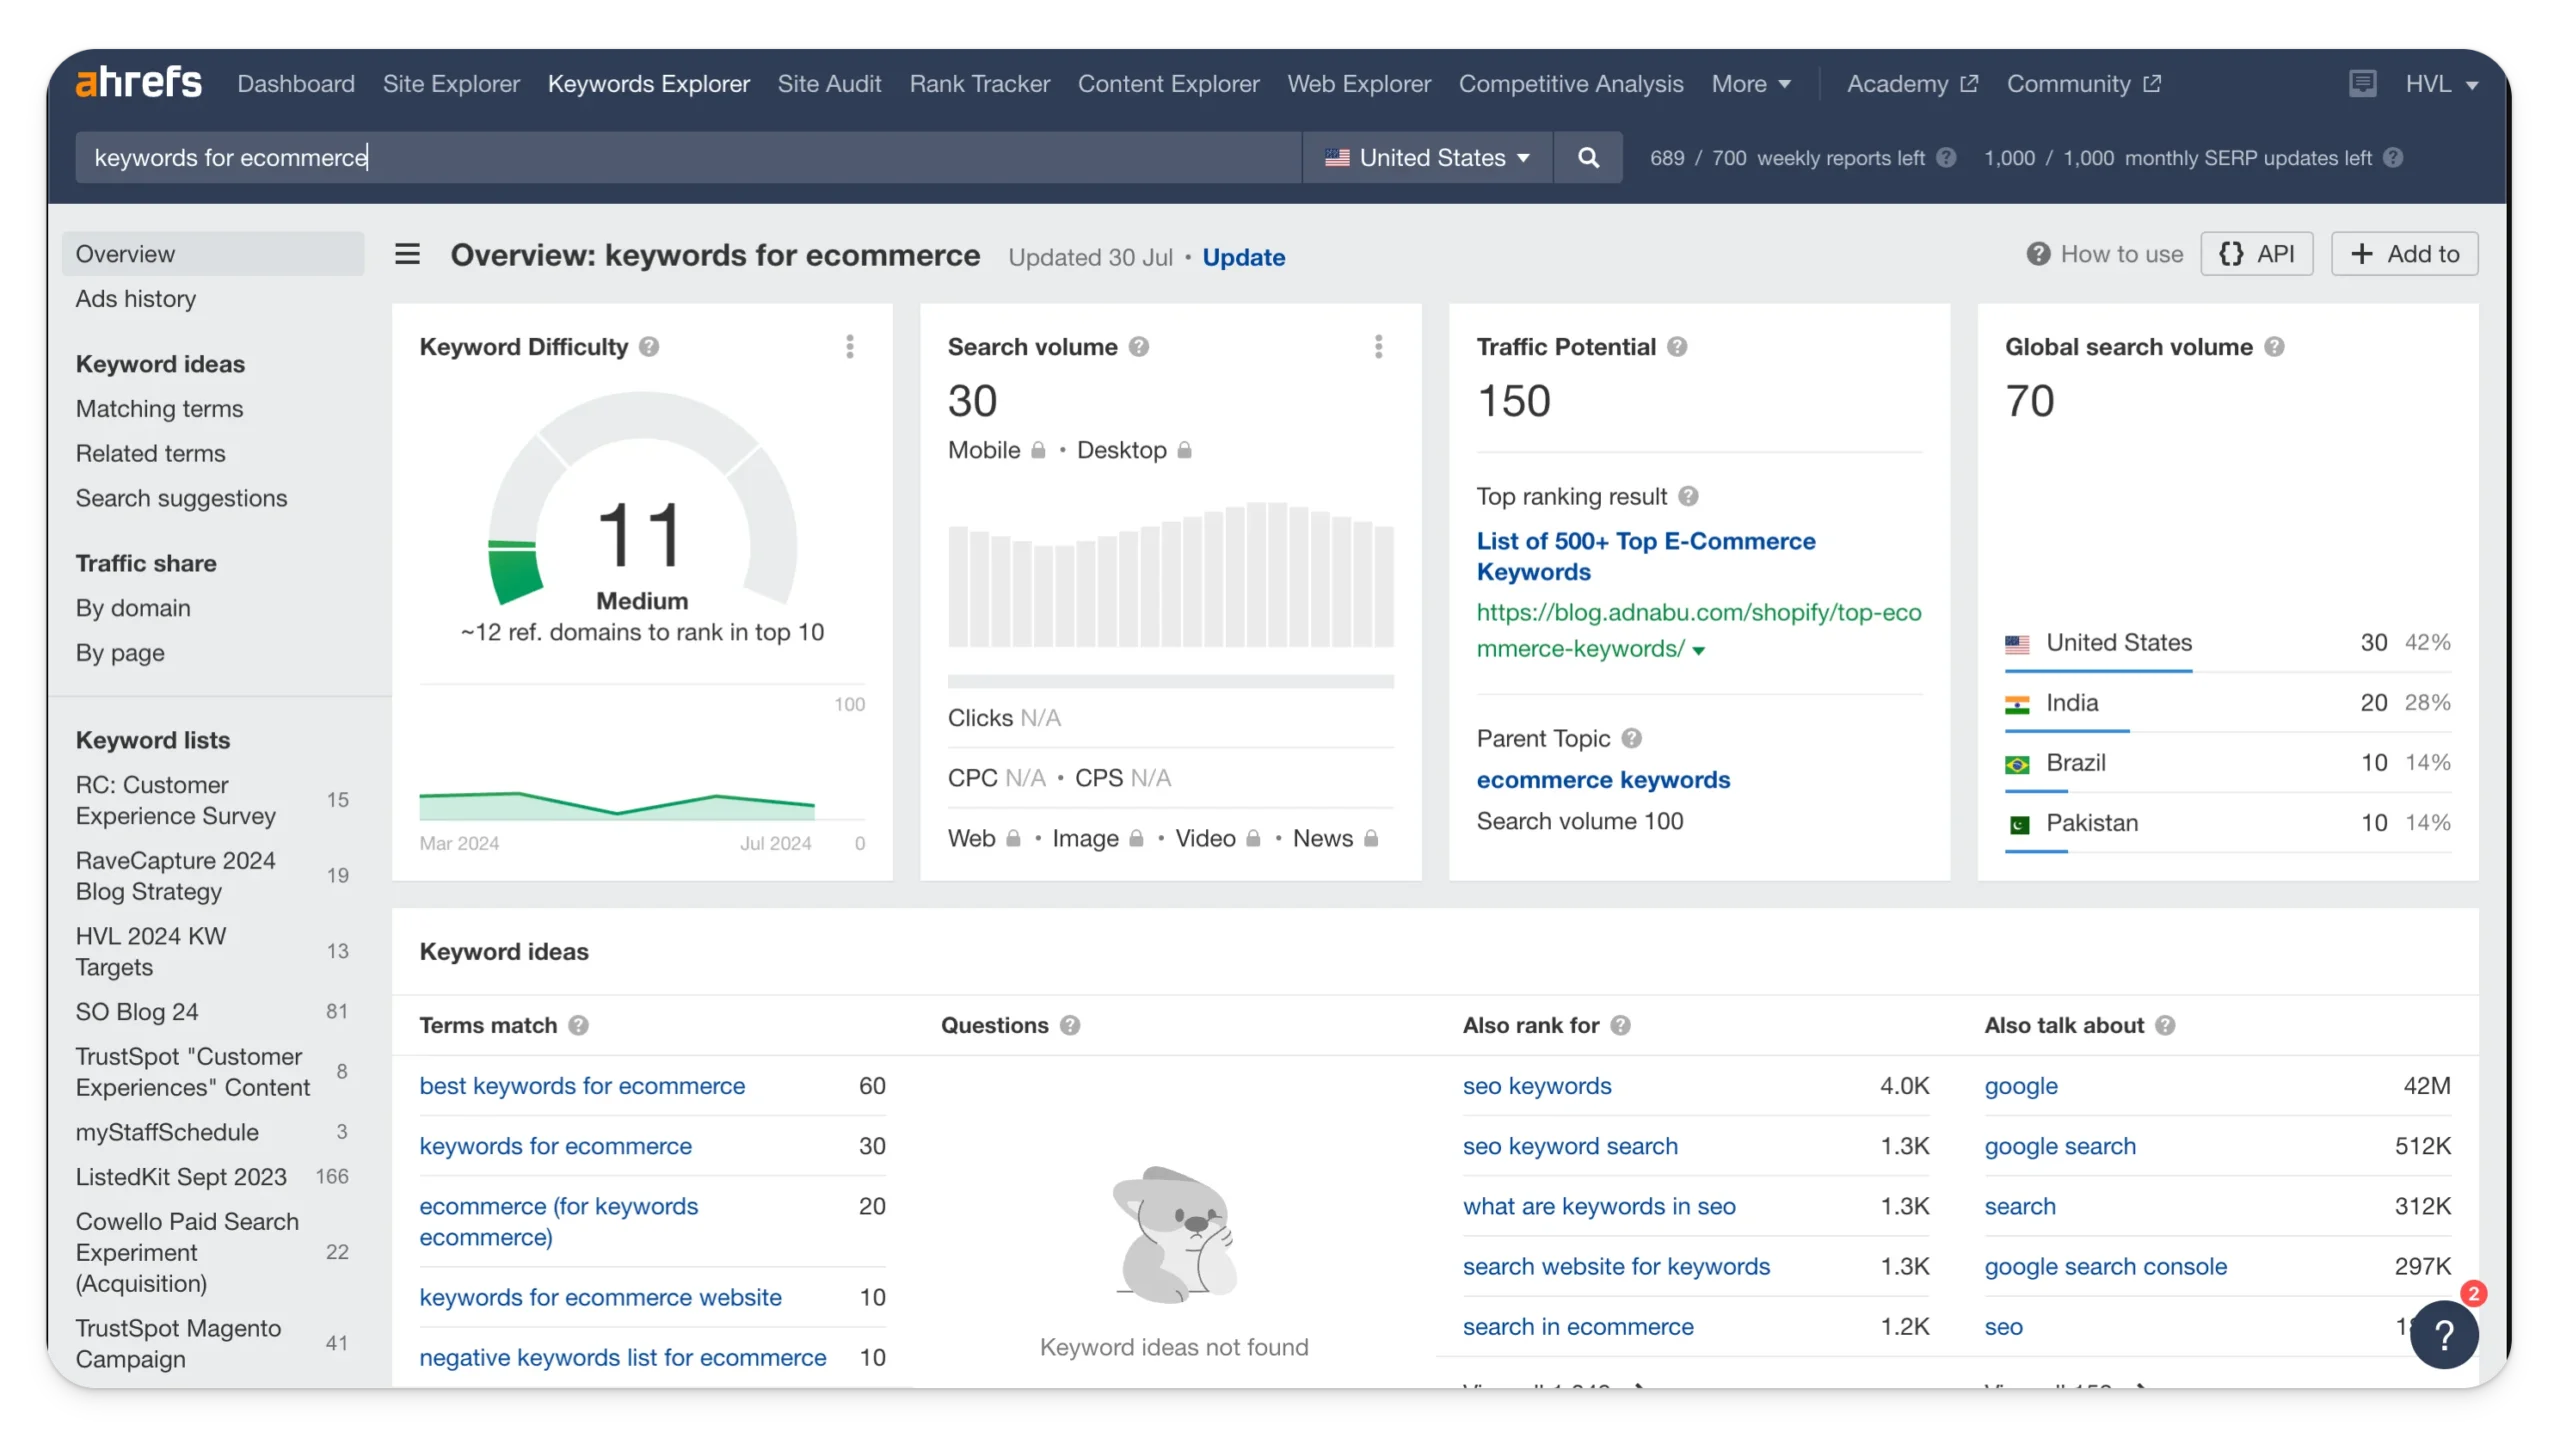Click help icon beside Global search volume
2560x1438 pixels.
click(2274, 347)
